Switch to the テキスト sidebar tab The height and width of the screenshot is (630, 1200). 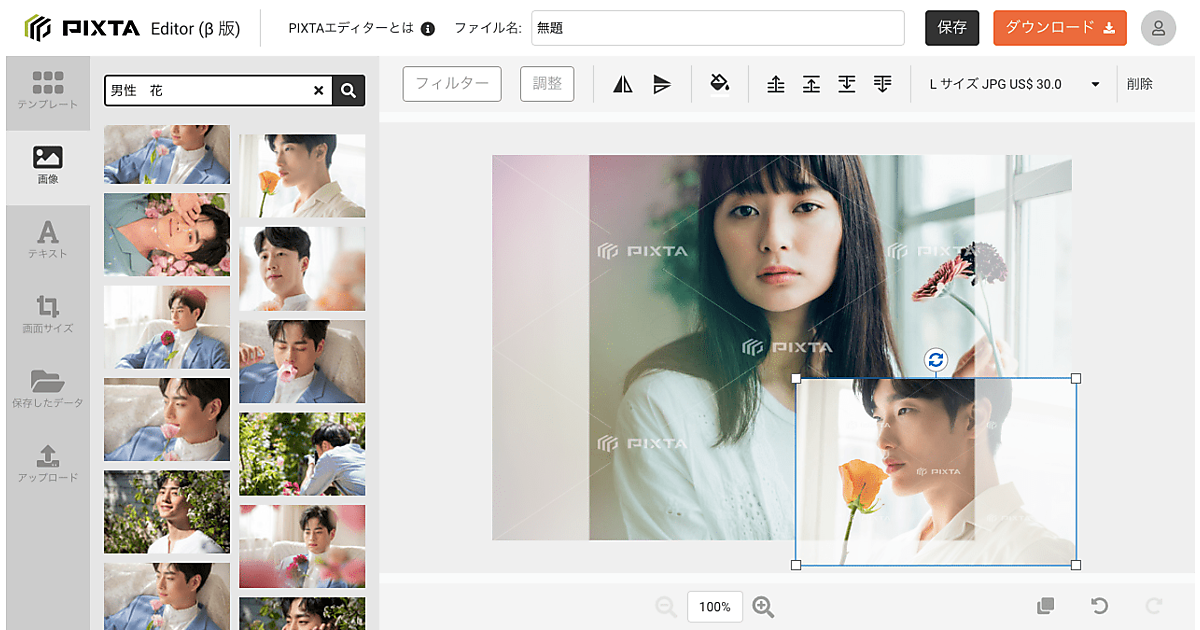point(47,240)
